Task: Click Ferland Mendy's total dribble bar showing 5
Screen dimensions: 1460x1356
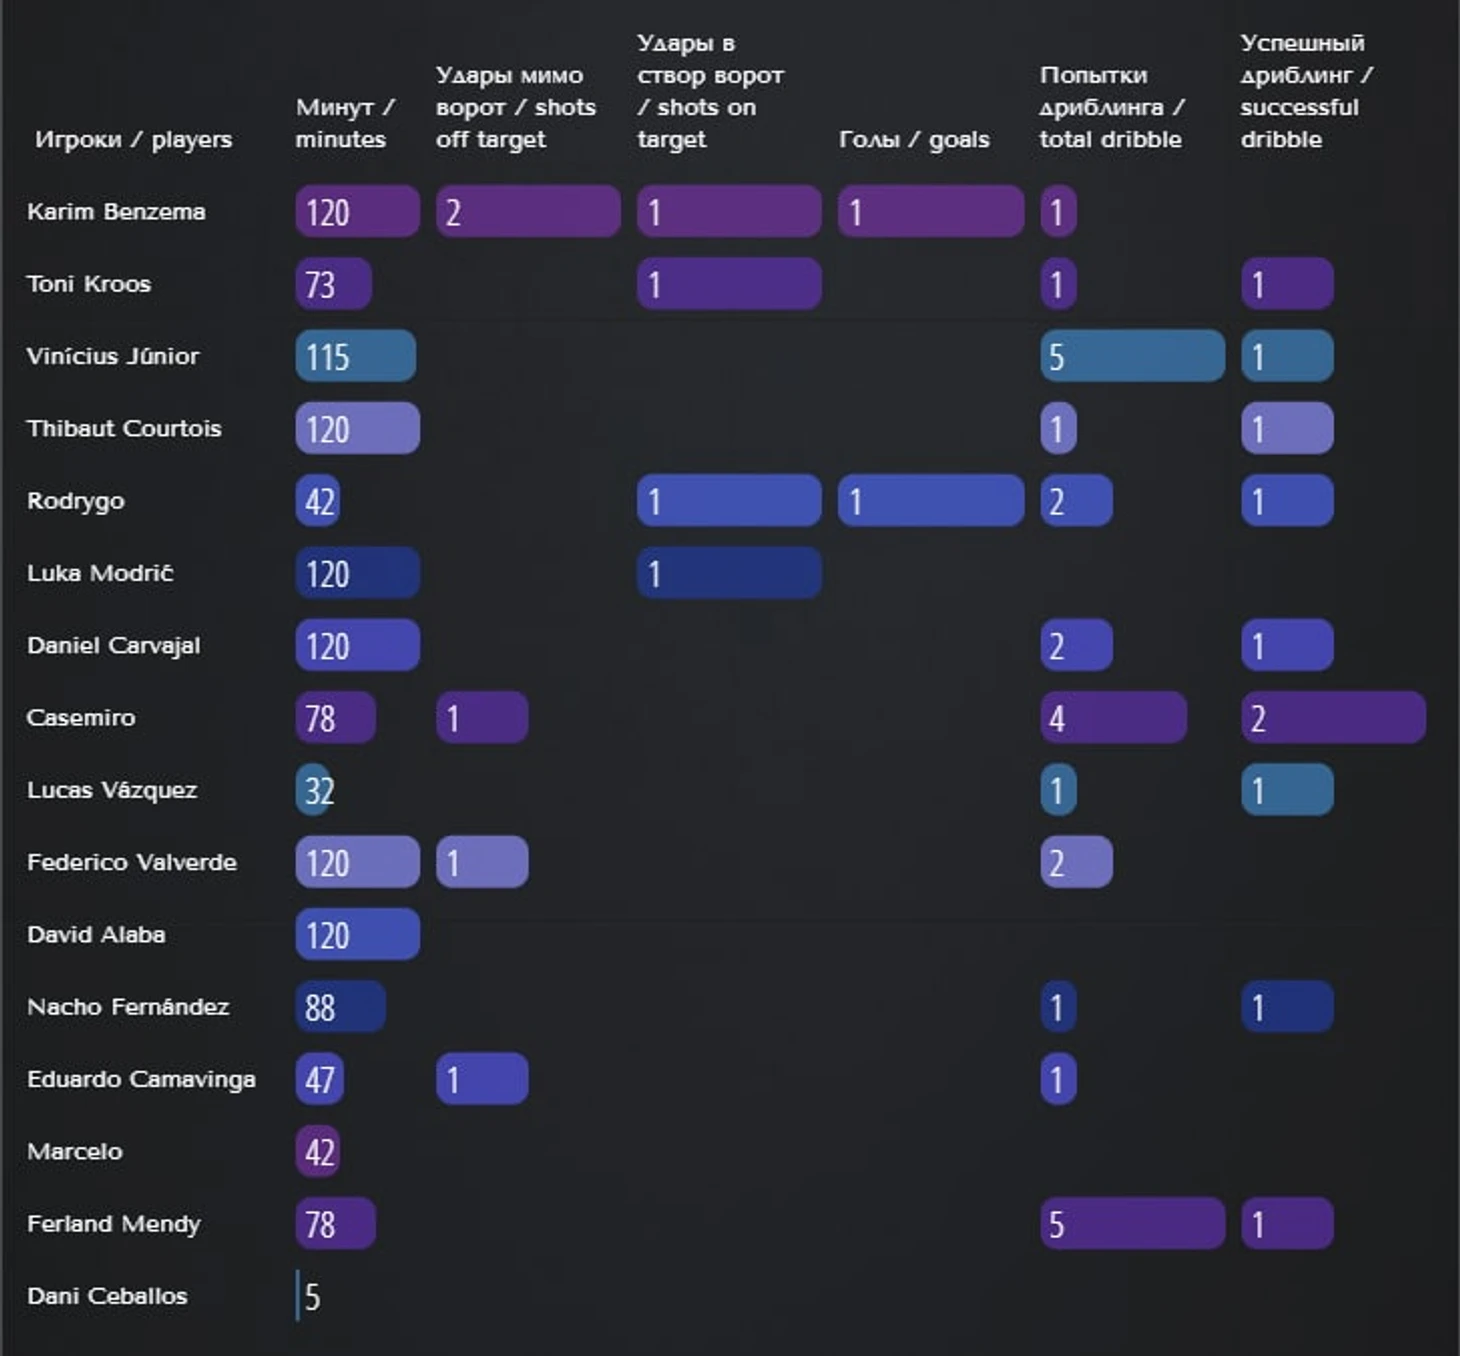Action: 1132,1224
